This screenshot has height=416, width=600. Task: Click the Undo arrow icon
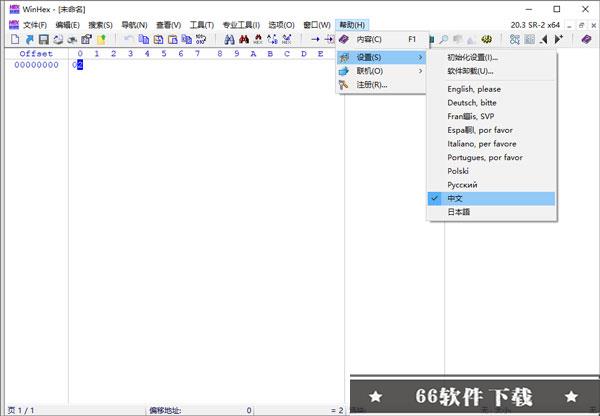point(129,39)
